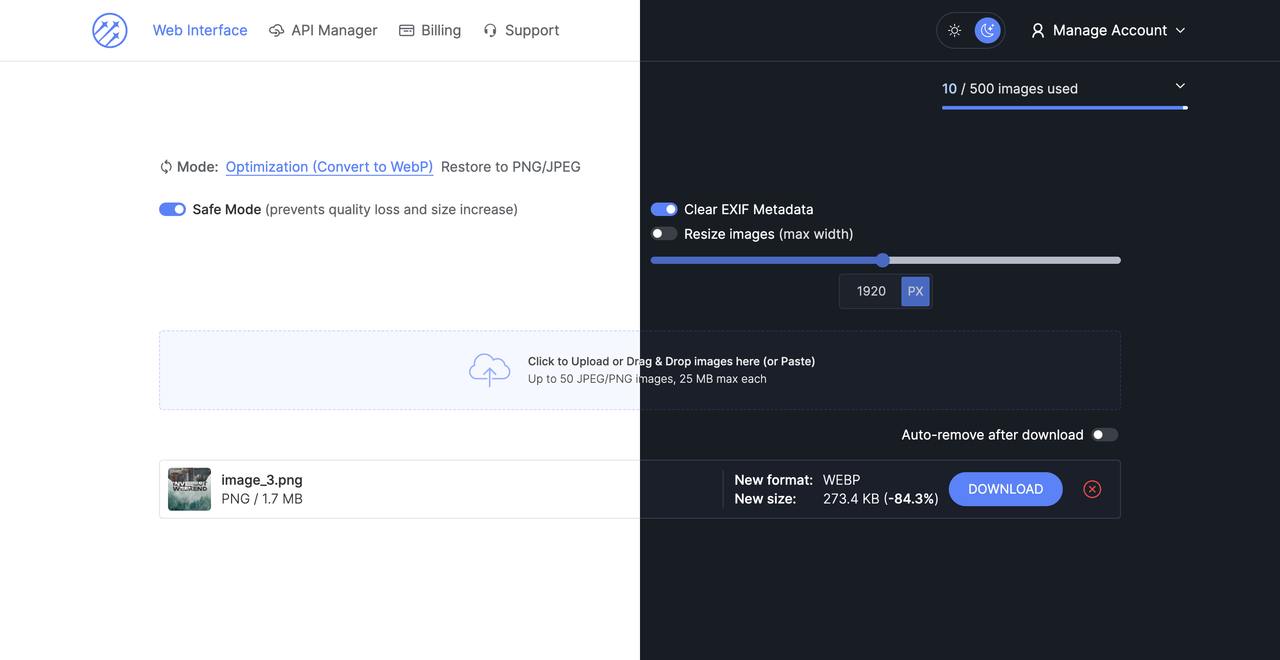This screenshot has height=660, width=1280.
Task: Click the max width slider handle
Action: (x=882, y=260)
